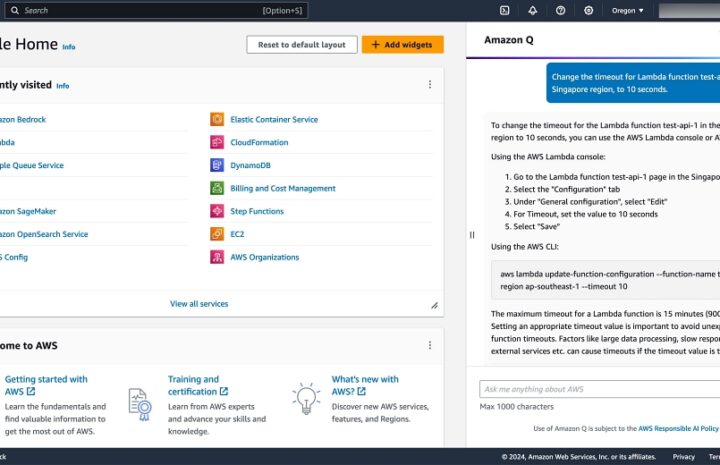The width and height of the screenshot is (720, 465).
Task: Click the certificate icon beside Training and certification
Action: [x=140, y=404]
